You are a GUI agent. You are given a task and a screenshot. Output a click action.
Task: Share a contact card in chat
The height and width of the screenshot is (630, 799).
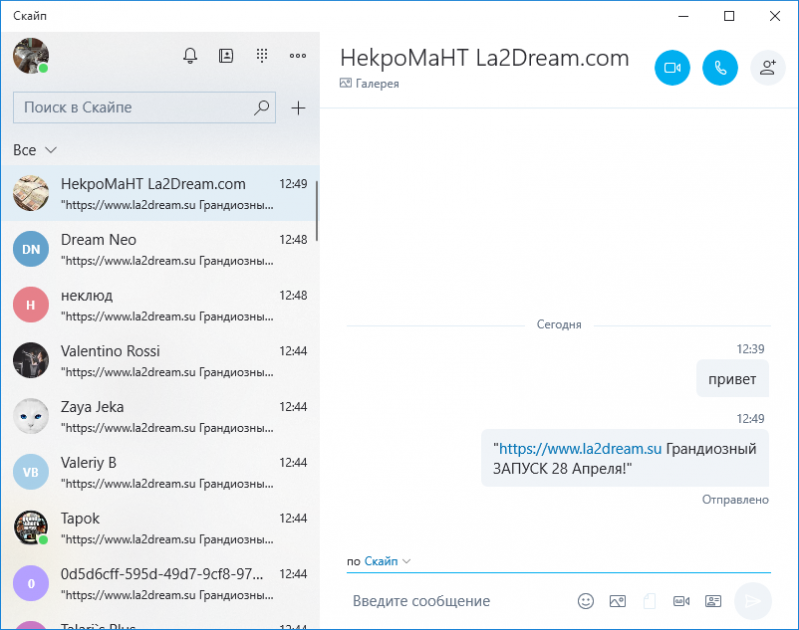[713, 601]
